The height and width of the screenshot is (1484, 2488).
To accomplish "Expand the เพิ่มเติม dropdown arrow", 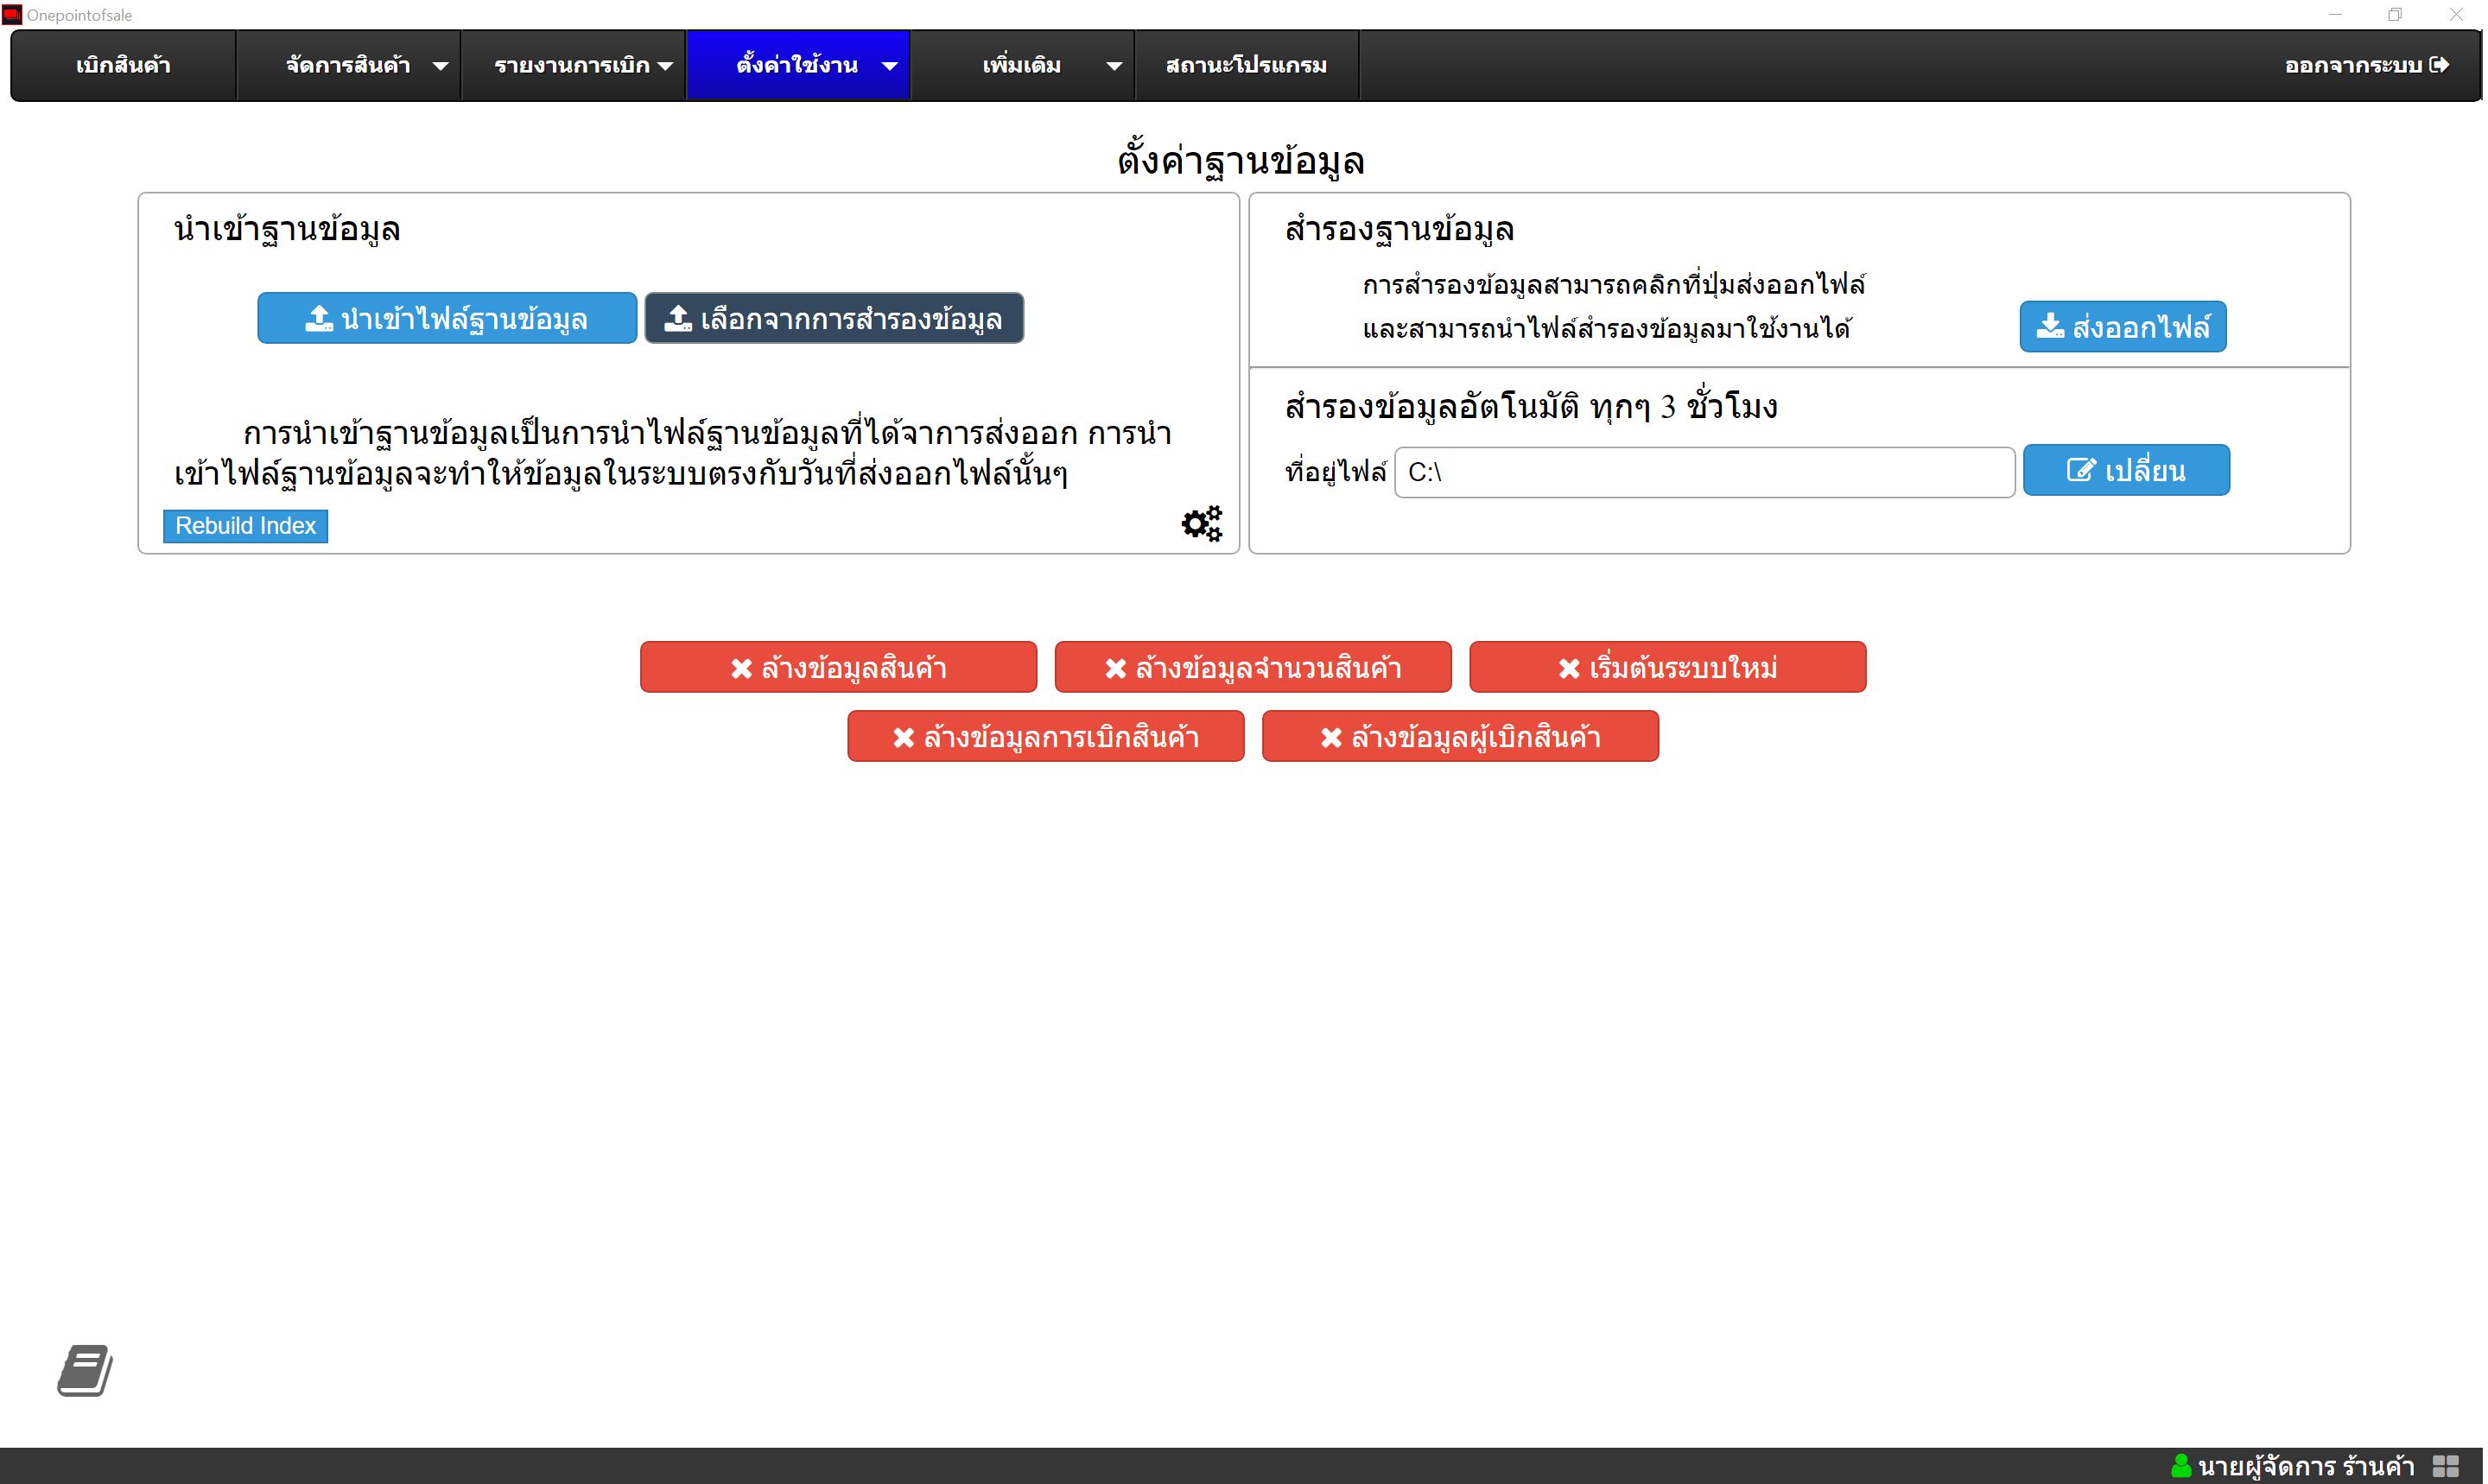I will 1114,66.
